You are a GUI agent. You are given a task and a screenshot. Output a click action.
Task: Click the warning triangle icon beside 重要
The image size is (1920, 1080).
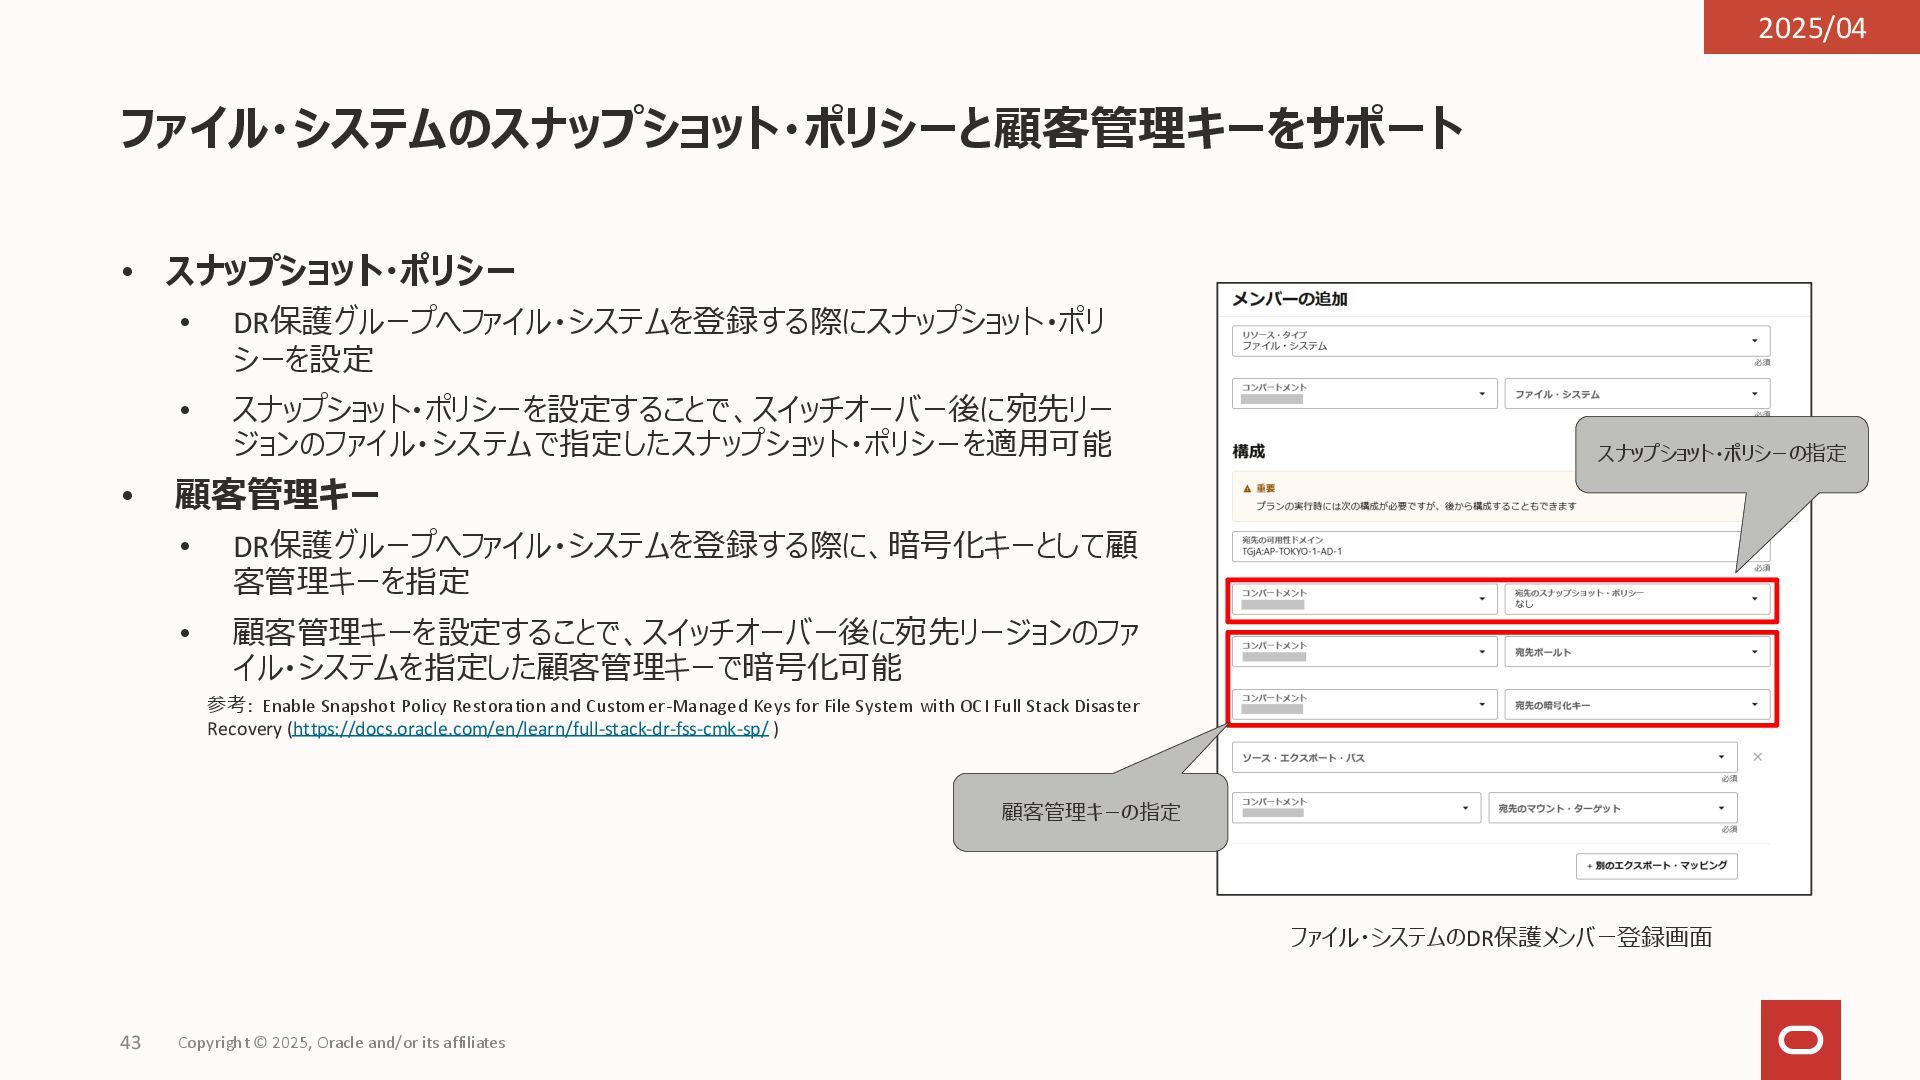[1247, 489]
